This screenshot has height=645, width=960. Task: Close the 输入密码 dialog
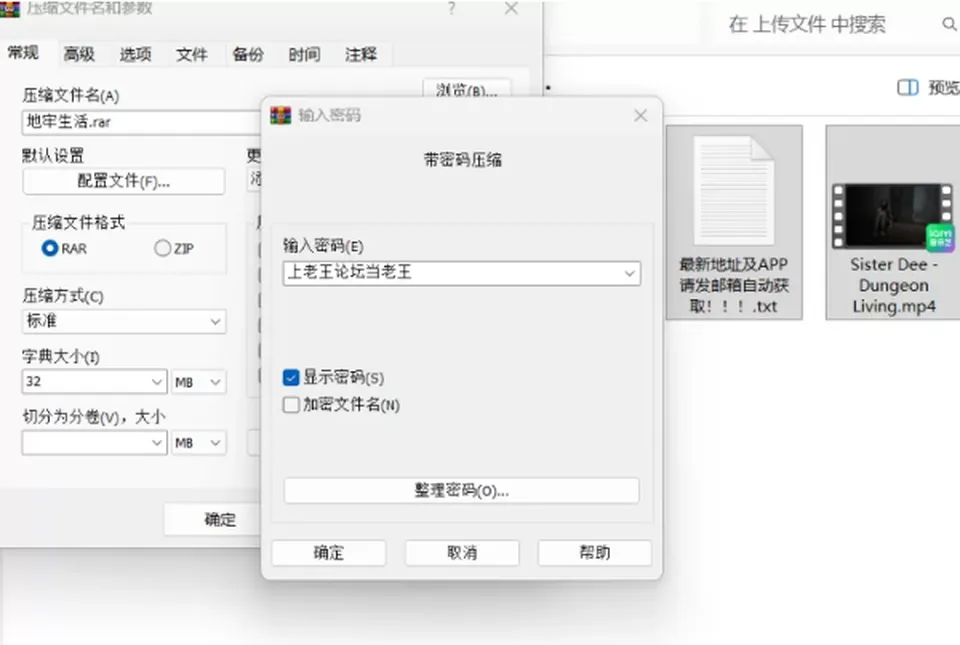(640, 115)
